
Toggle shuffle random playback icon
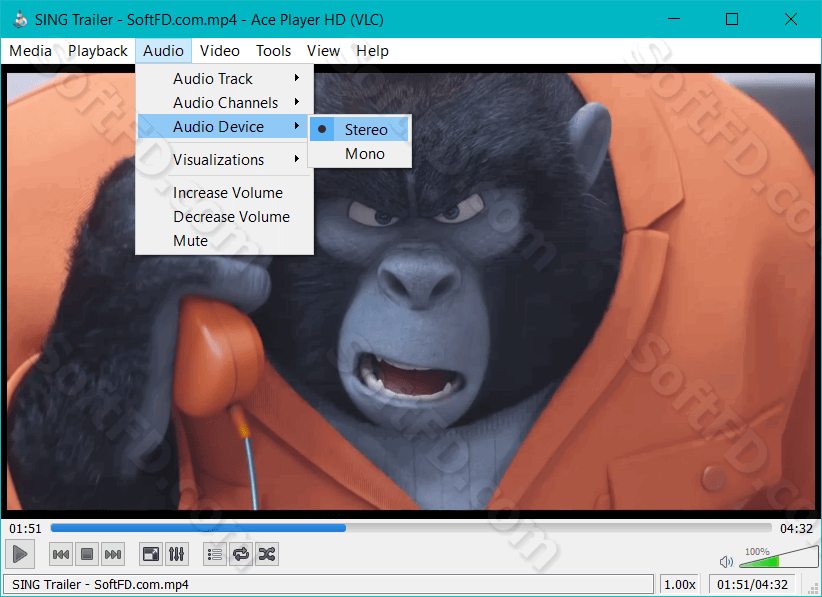tap(267, 554)
